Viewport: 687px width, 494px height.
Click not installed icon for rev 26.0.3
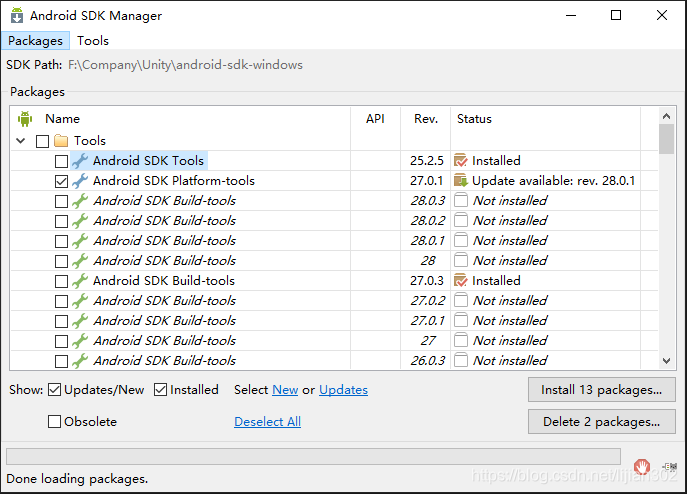[460, 360]
